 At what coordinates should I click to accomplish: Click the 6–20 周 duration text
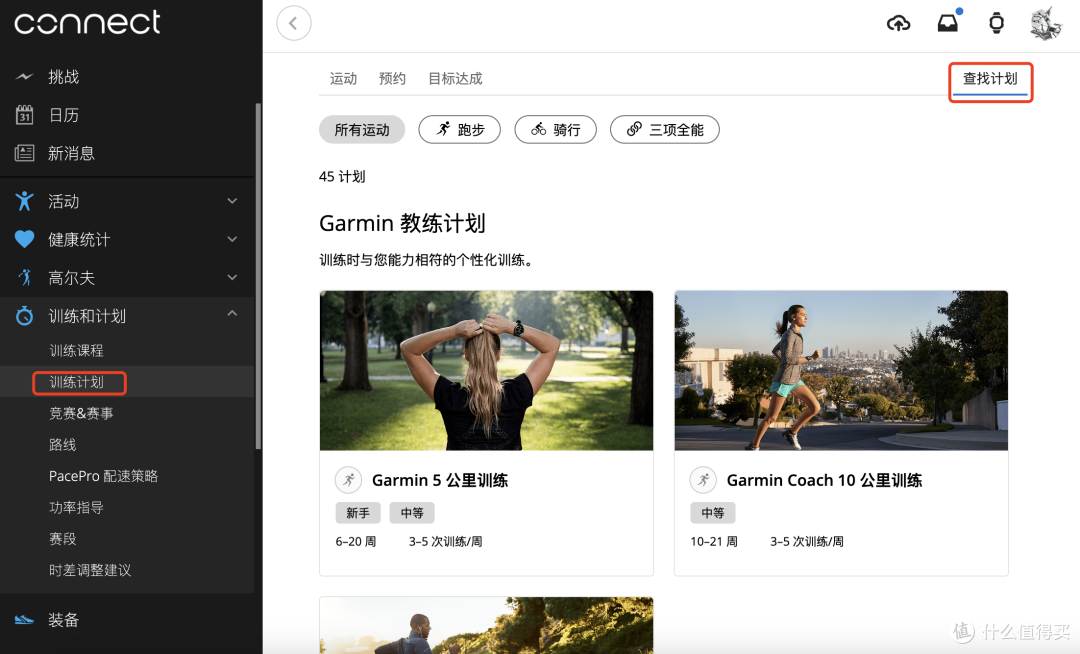point(355,541)
